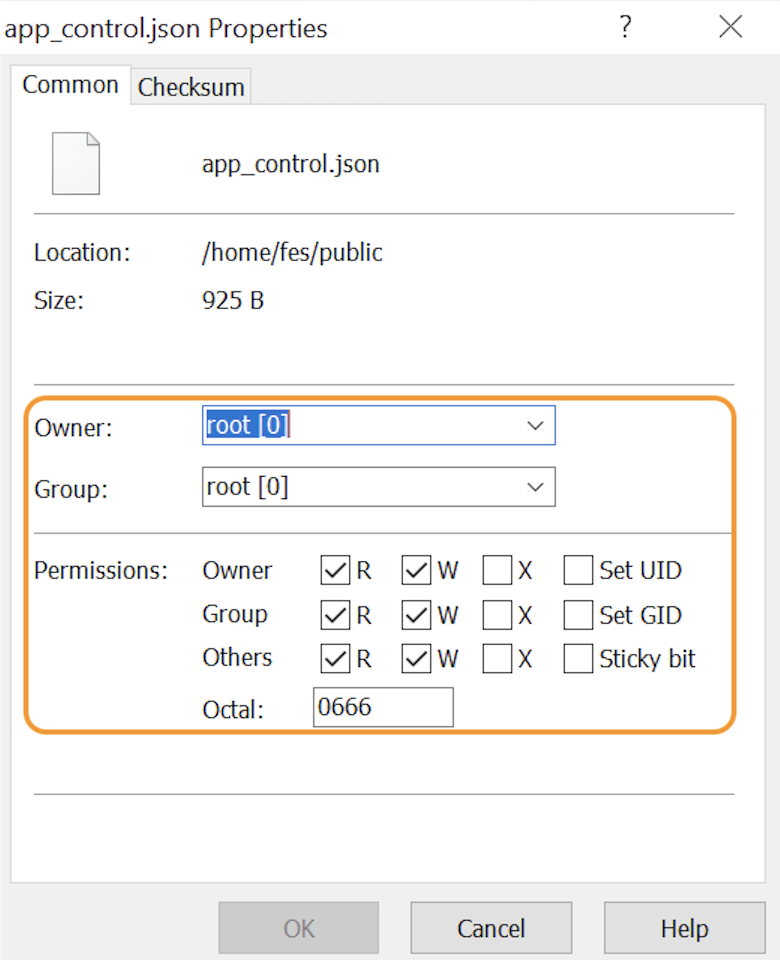780x960 pixels.
Task: Toggle Group read permission checkbox
Action: 335,615
